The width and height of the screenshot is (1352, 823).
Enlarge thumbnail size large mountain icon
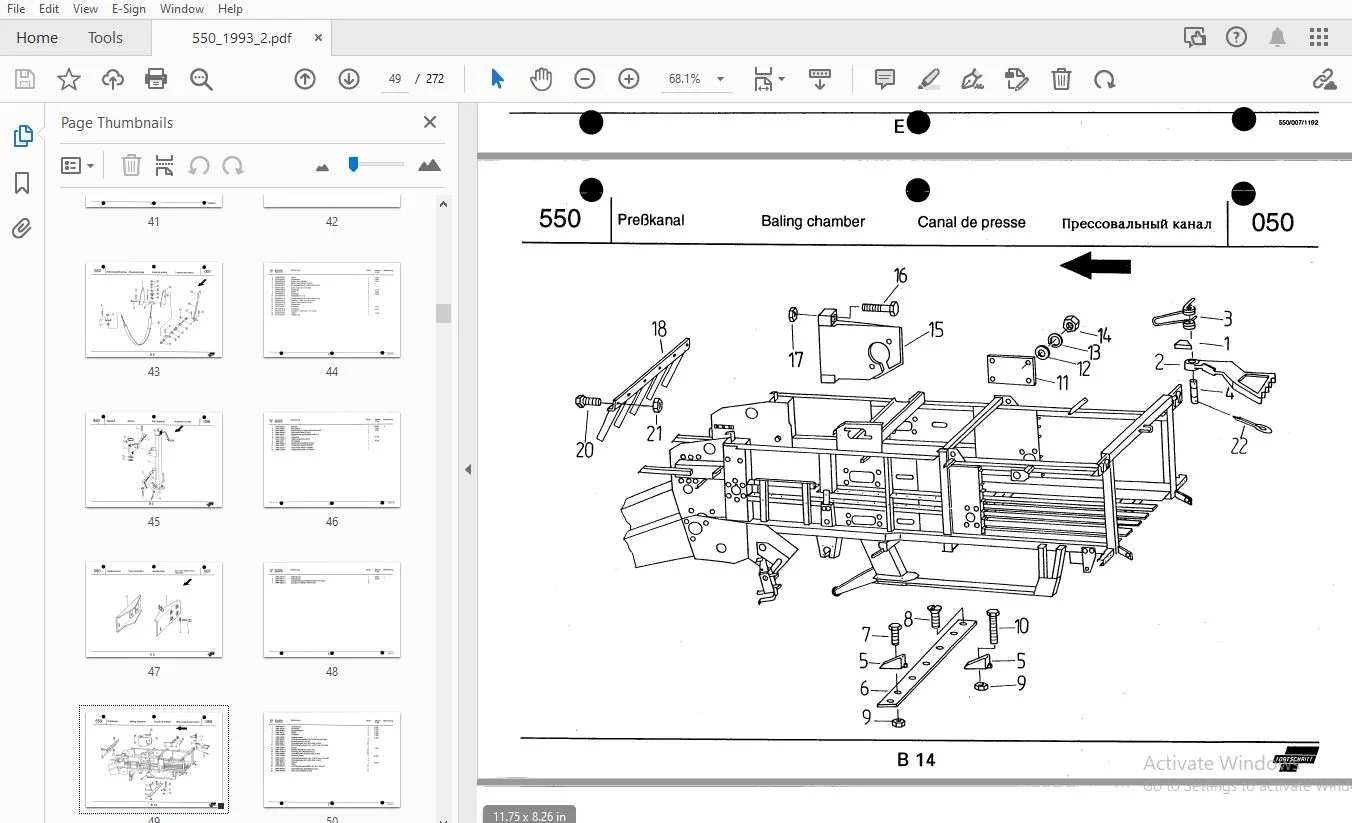pyautogui.click(x=429, y=165)
